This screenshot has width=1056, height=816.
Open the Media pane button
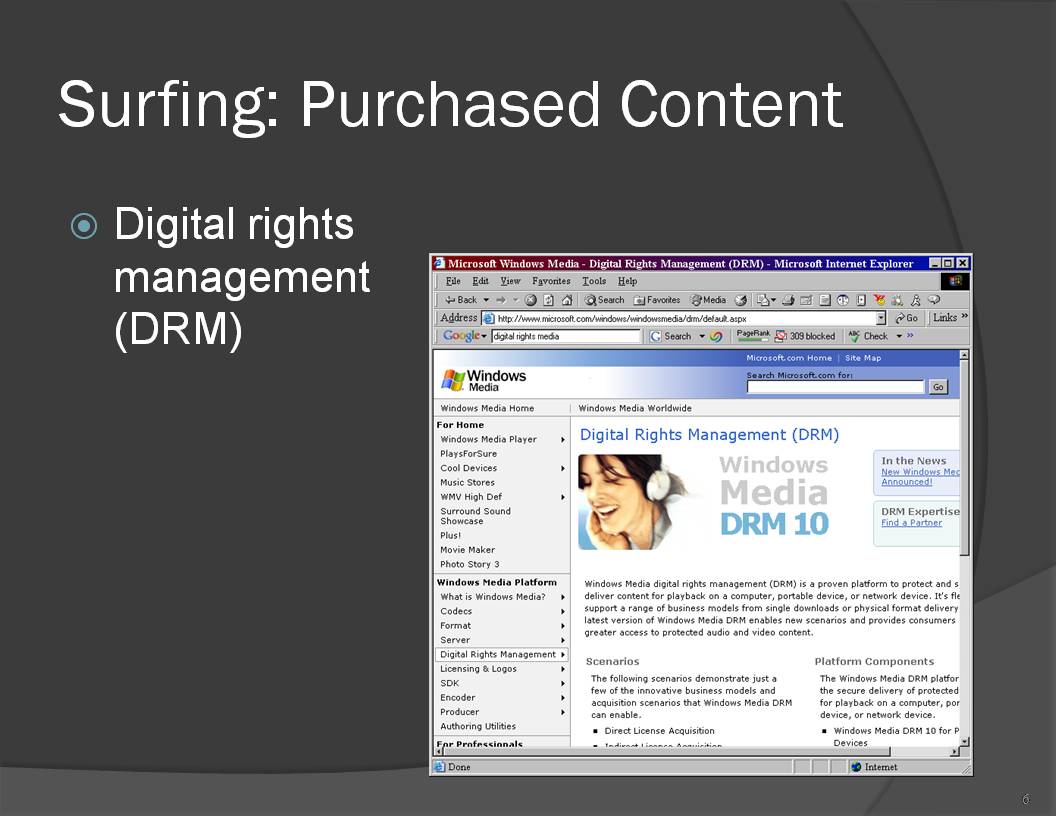pos(708,300)
